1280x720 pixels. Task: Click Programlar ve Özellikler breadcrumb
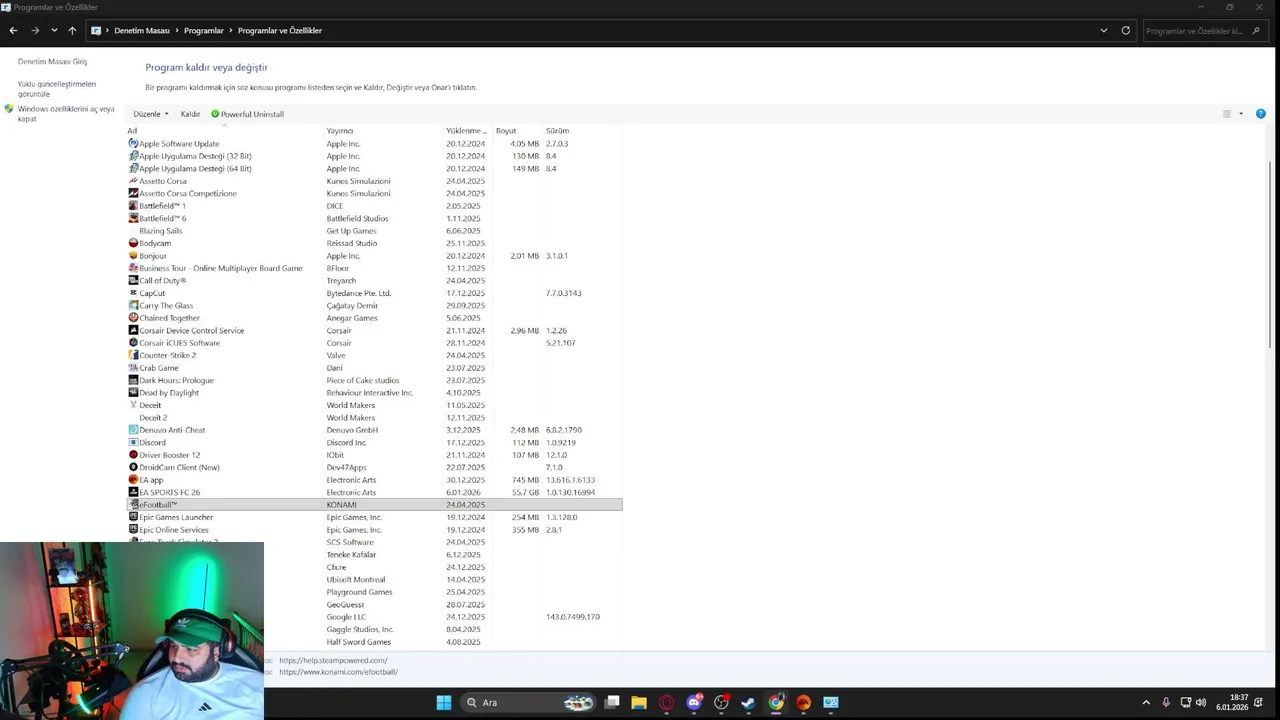(x=280, y=31)
